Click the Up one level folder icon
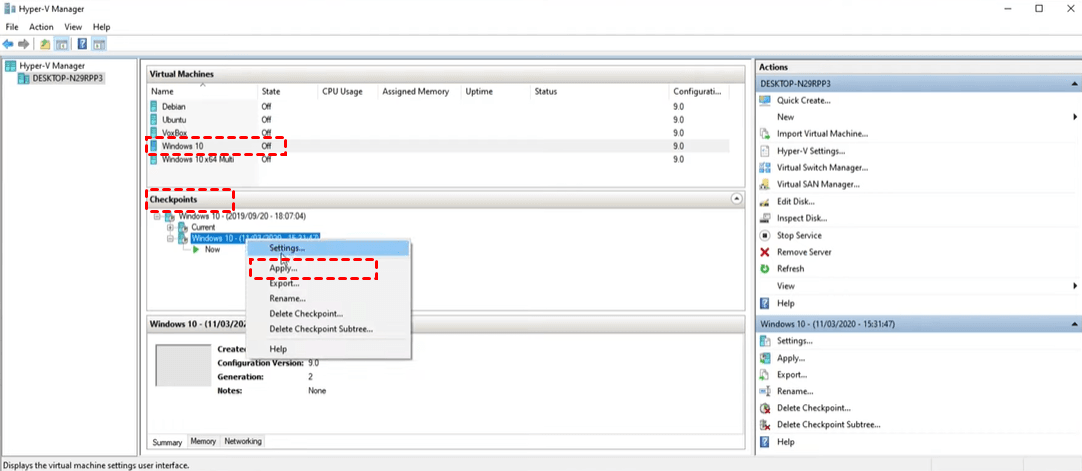 pos(45,44)
